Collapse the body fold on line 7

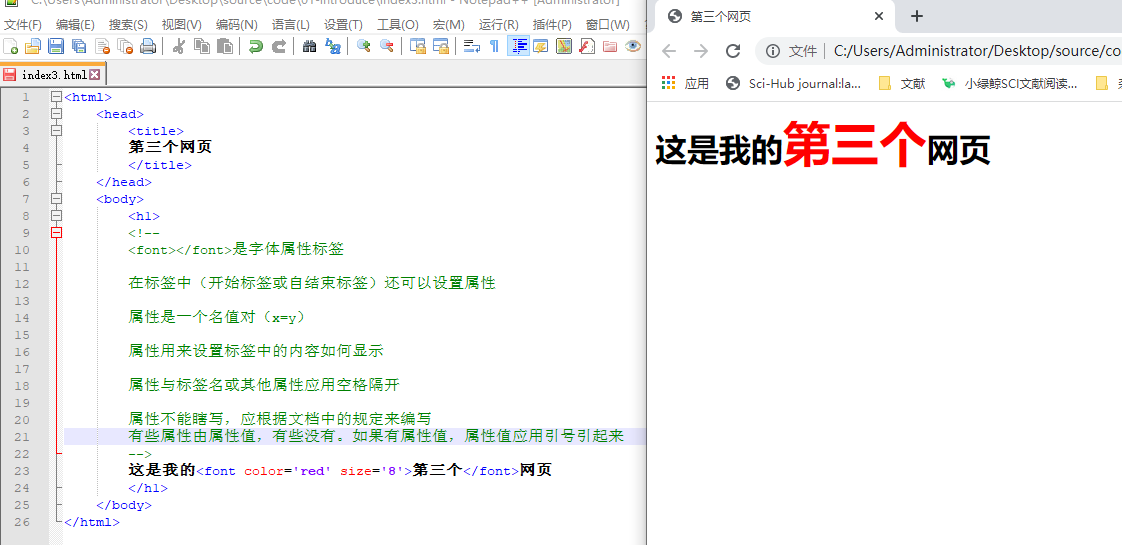tap(57, 199)
